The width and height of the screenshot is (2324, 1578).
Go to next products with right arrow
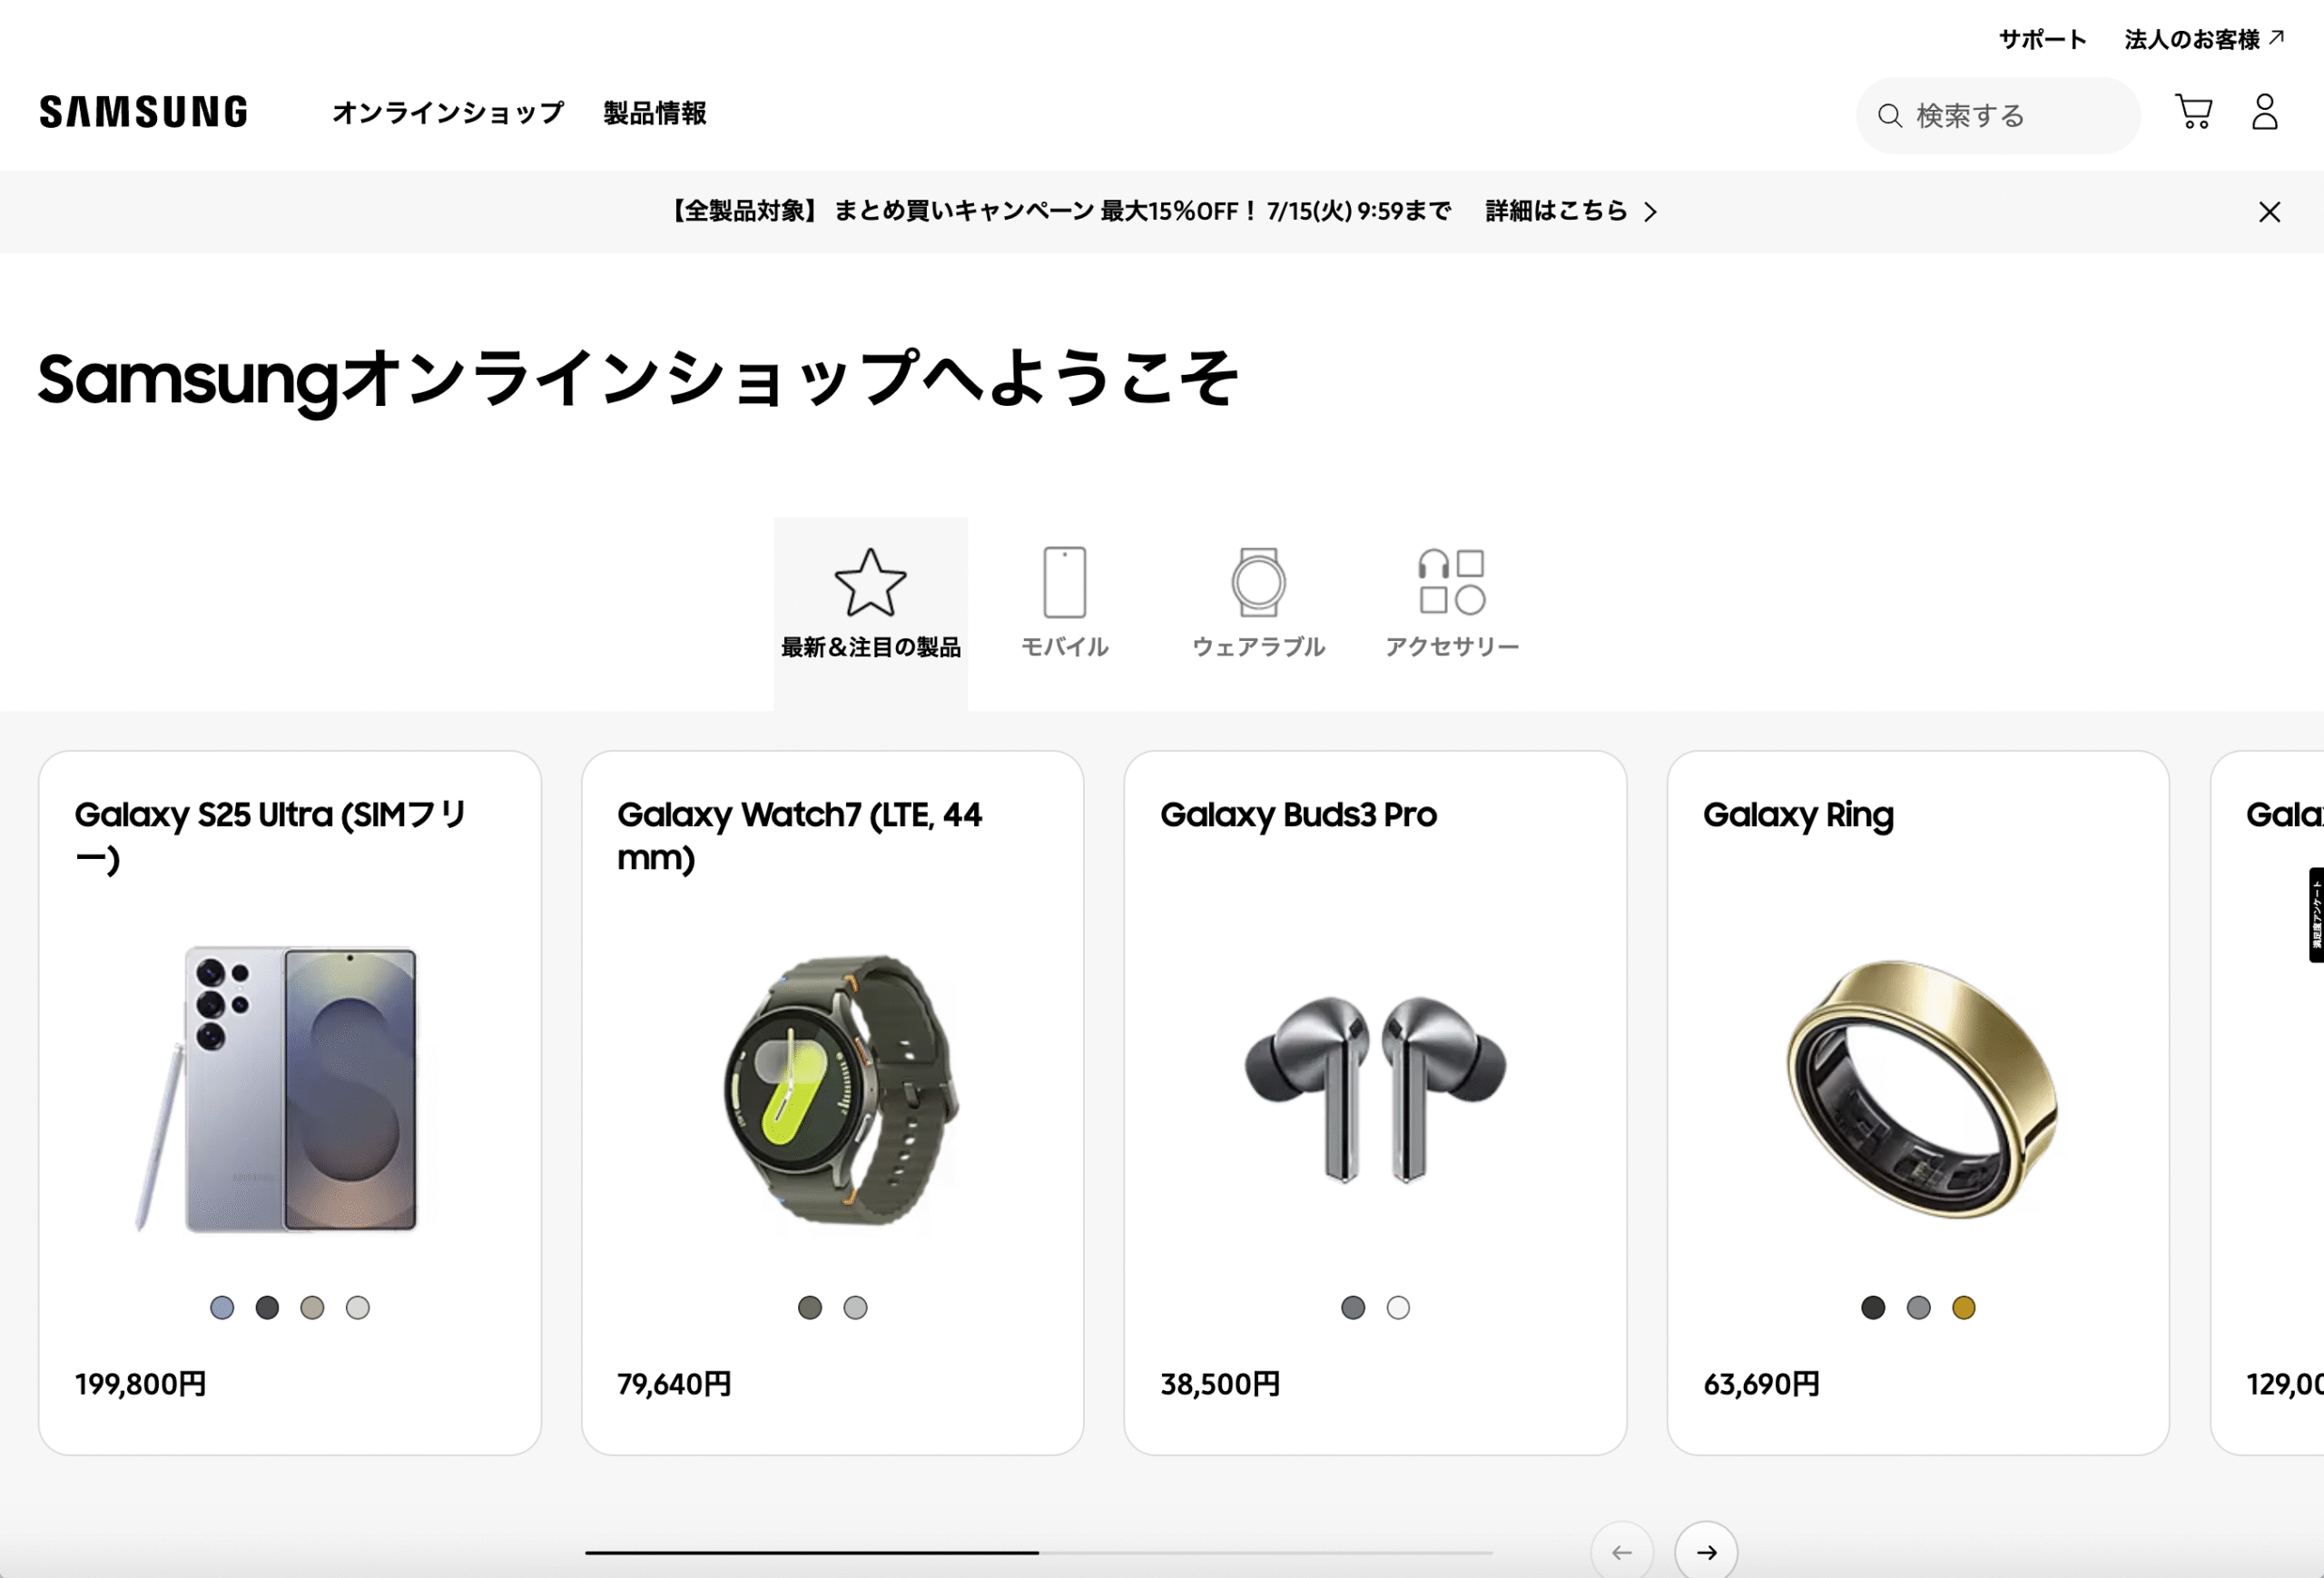[1706, 1552]
